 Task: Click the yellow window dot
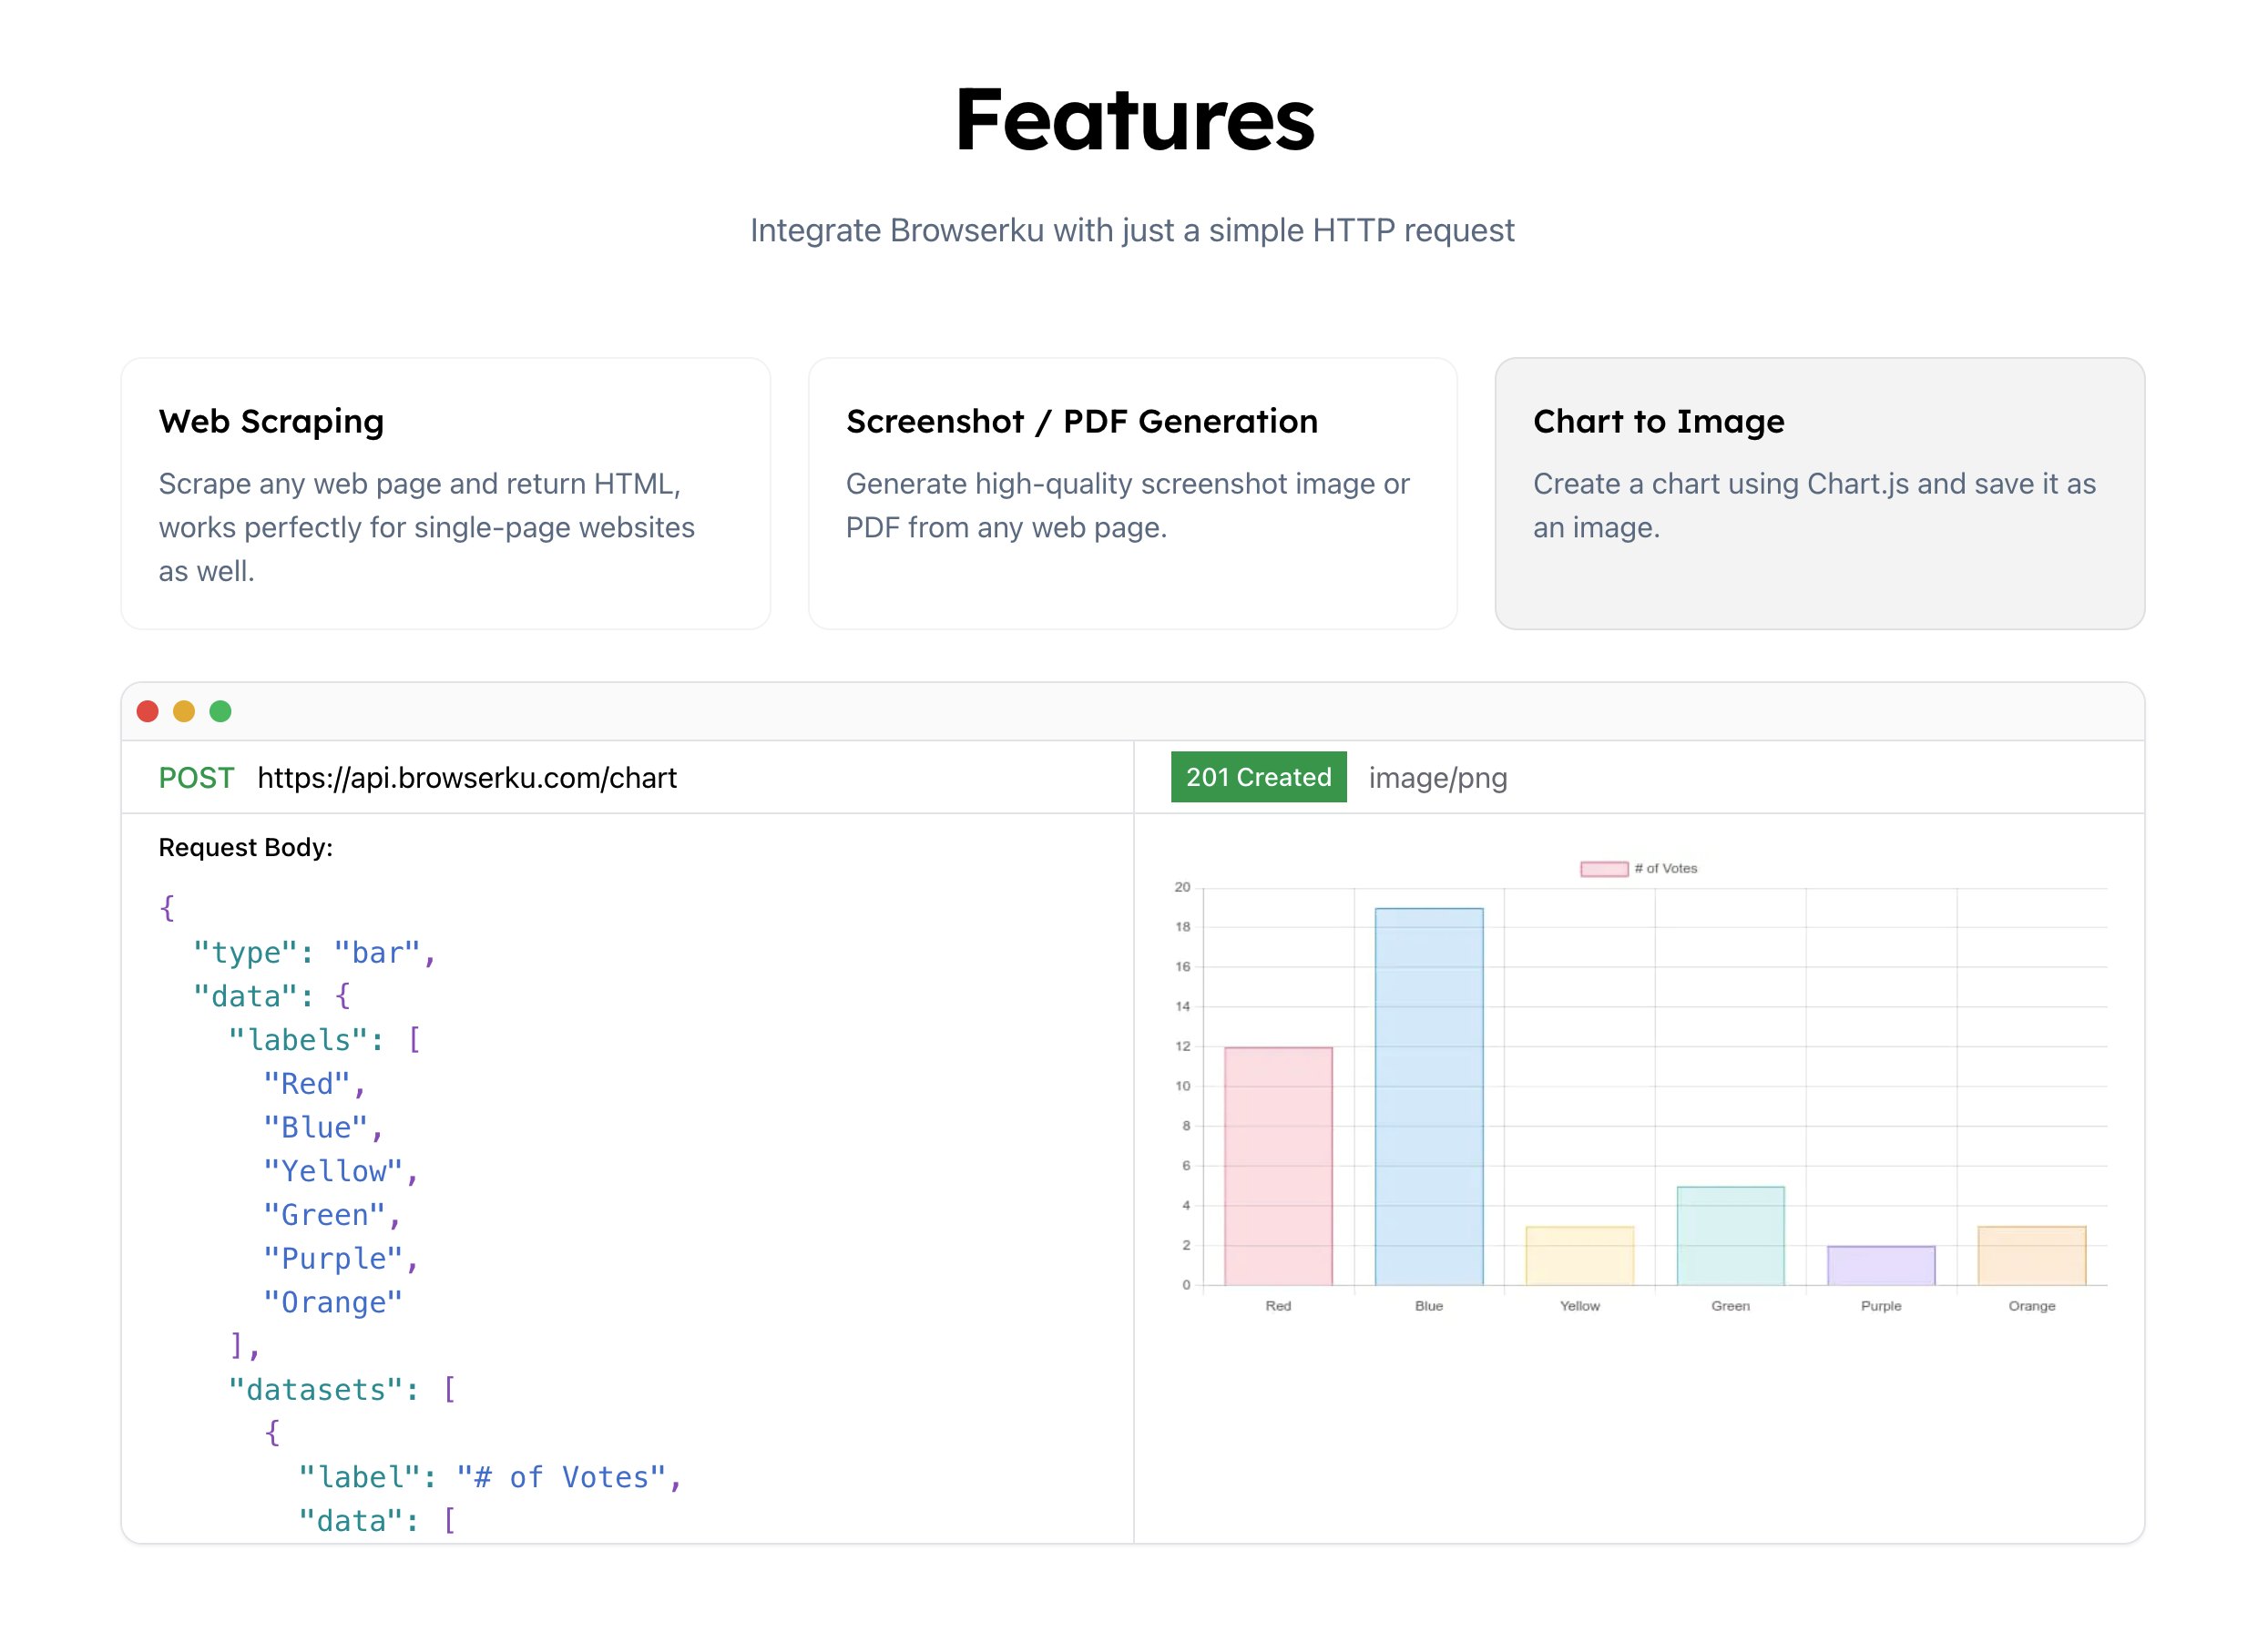click(x=184, y=711)
